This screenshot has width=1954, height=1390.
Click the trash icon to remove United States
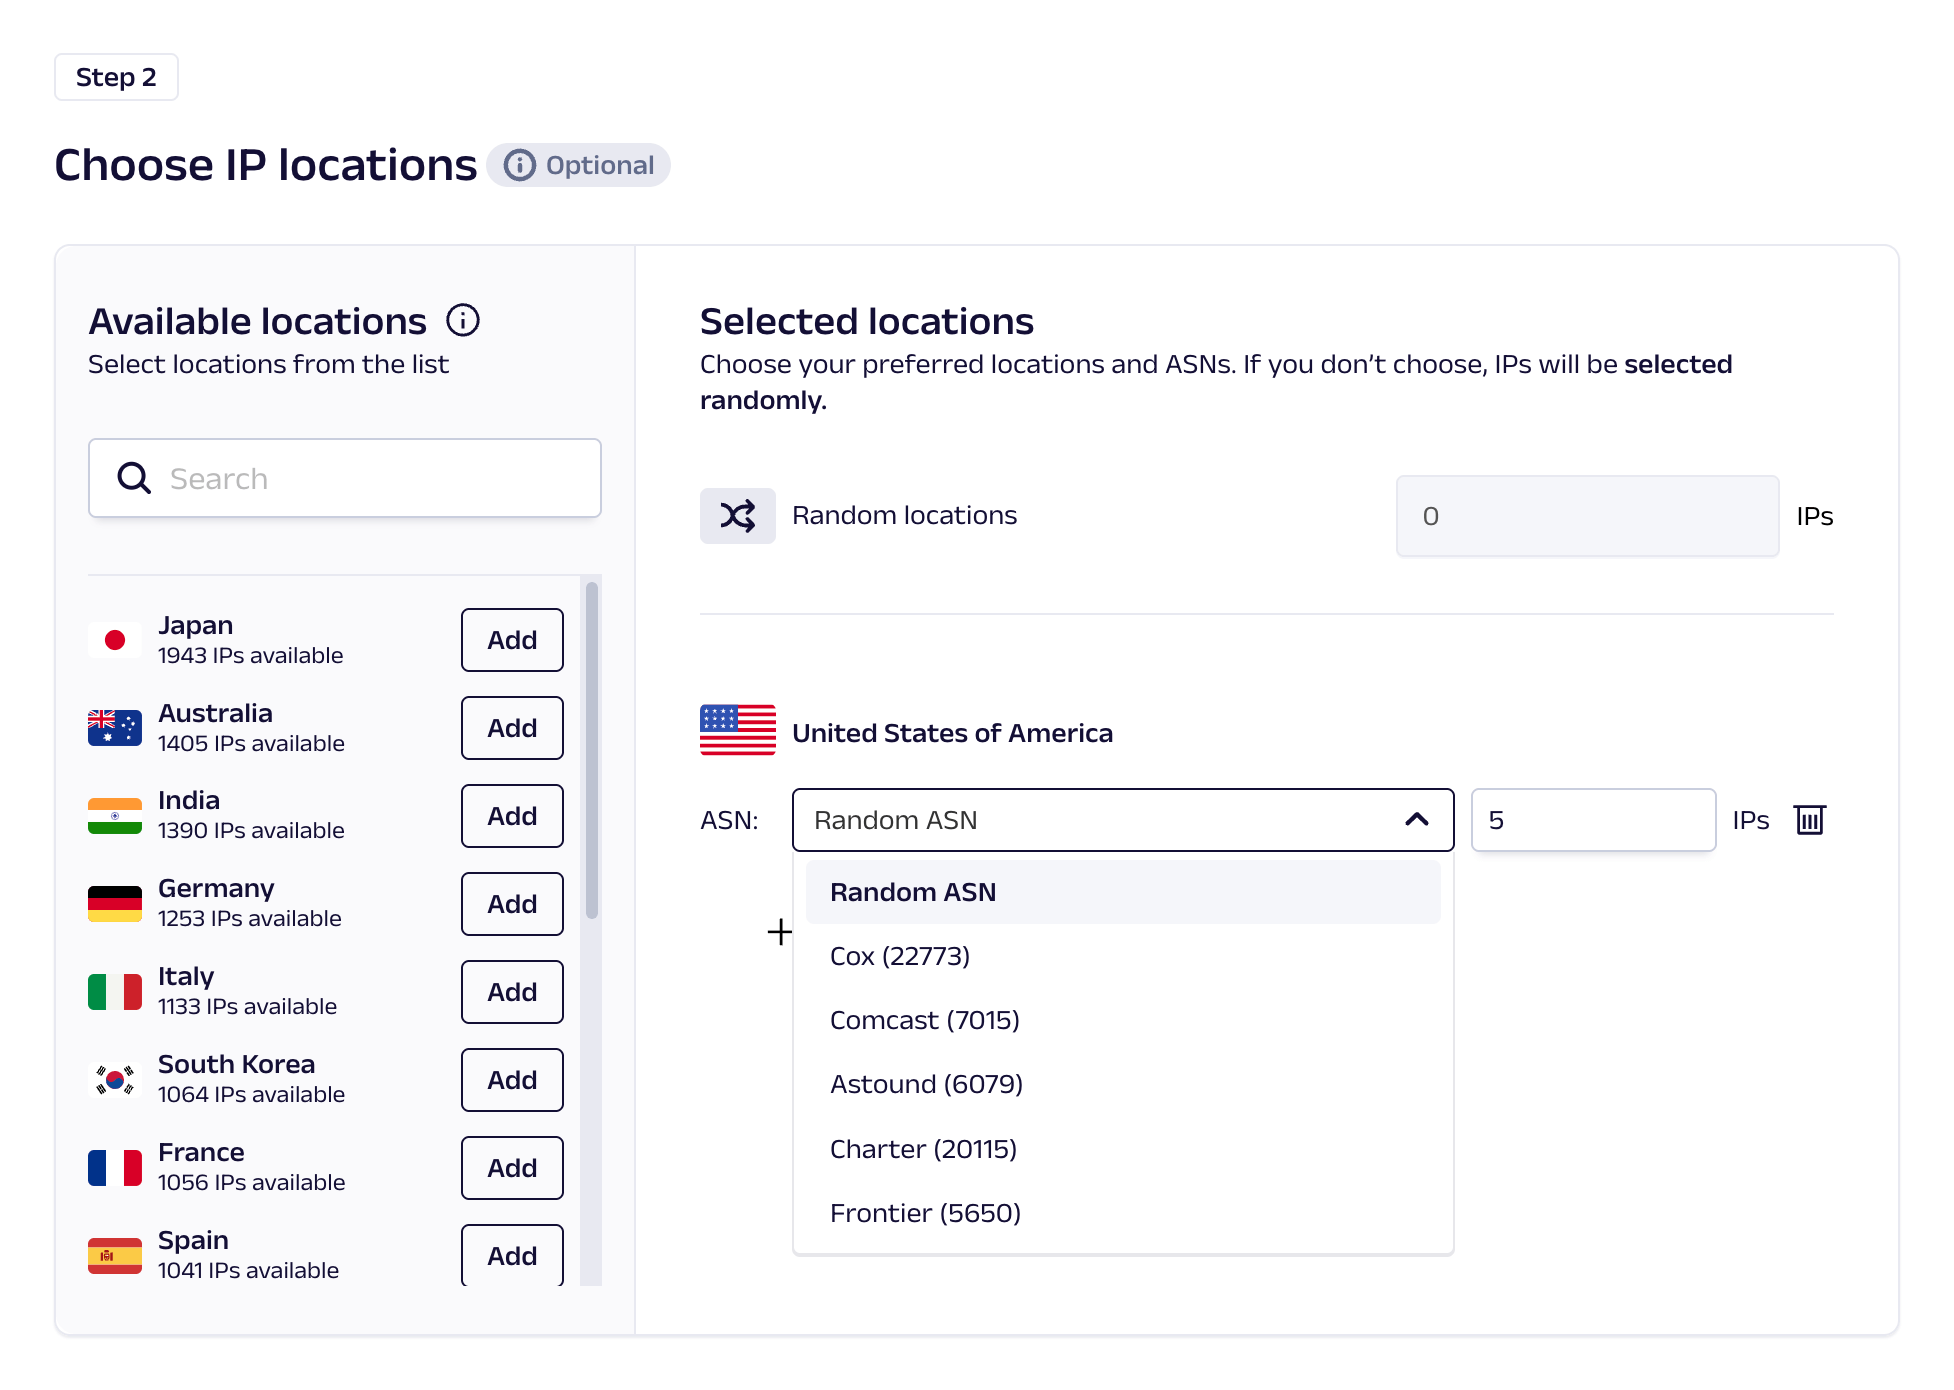(x=1811, y=820)
